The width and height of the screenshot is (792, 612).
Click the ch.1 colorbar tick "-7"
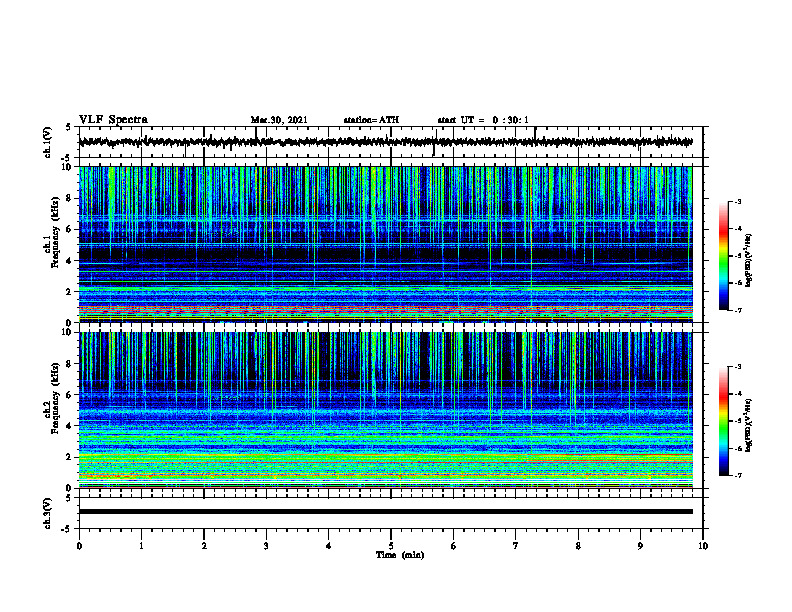pos(738,310)
